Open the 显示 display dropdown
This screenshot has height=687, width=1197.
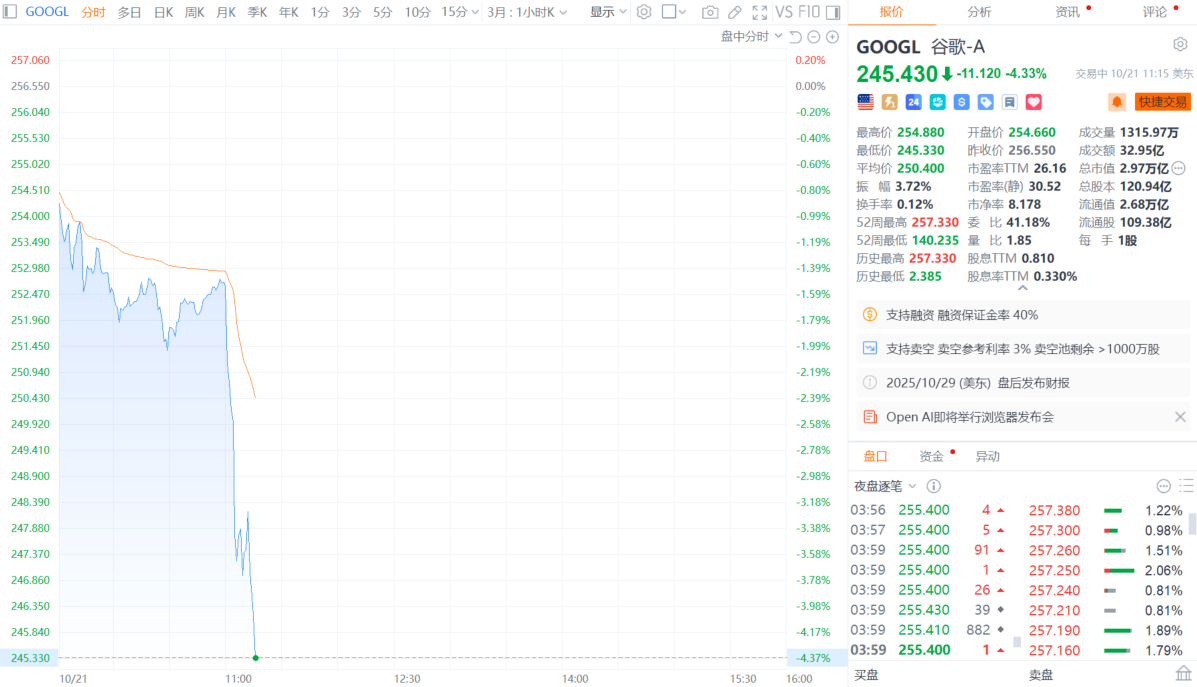point(608,12)
